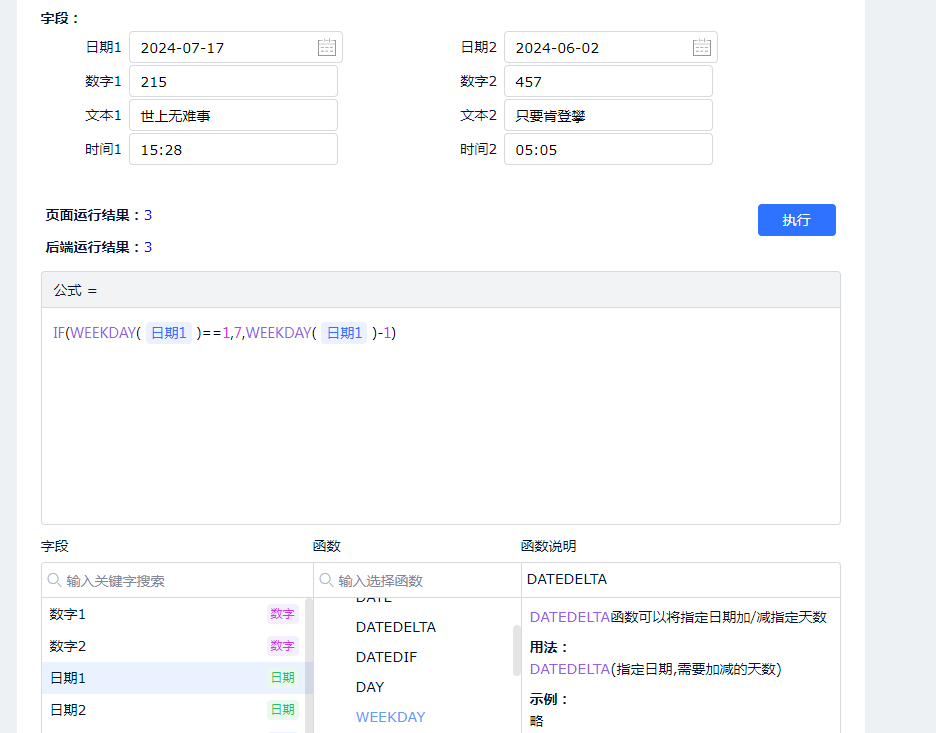Click the 文本2 text input
Viewport: 936px width, 733px height.
point(608,116)
